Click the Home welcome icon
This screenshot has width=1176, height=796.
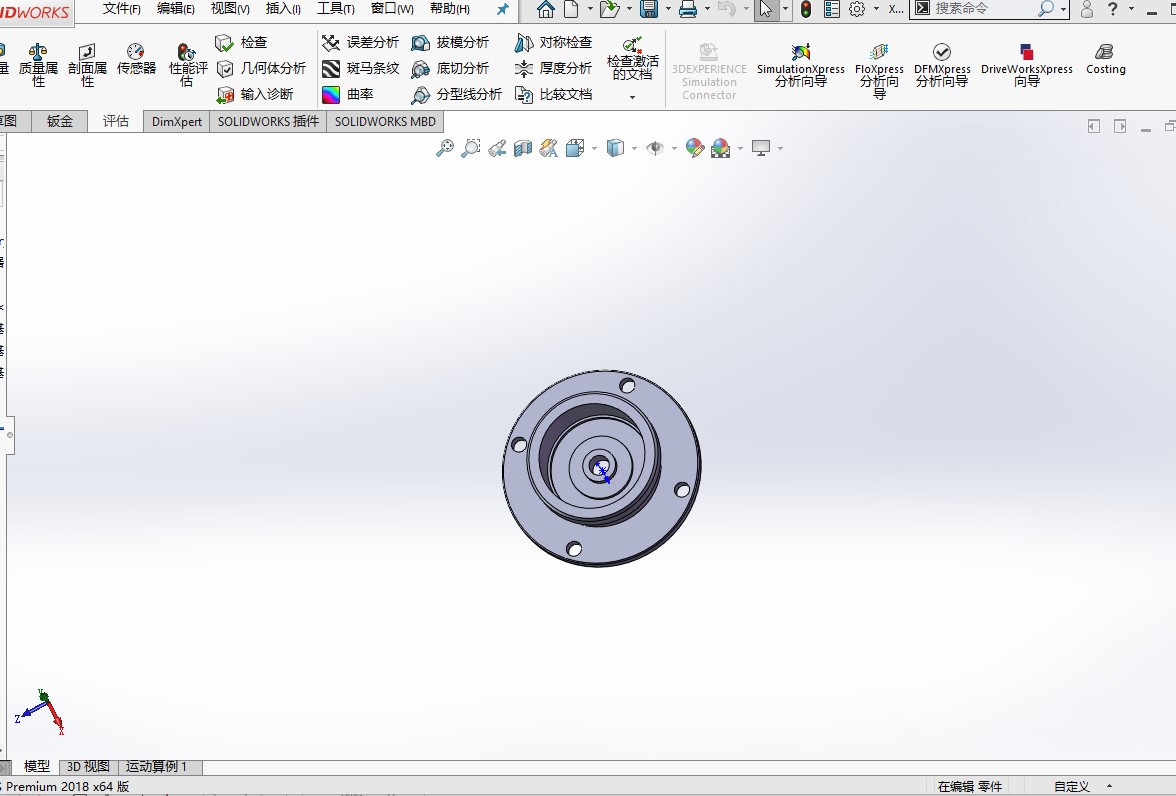[x=546, y=9]
